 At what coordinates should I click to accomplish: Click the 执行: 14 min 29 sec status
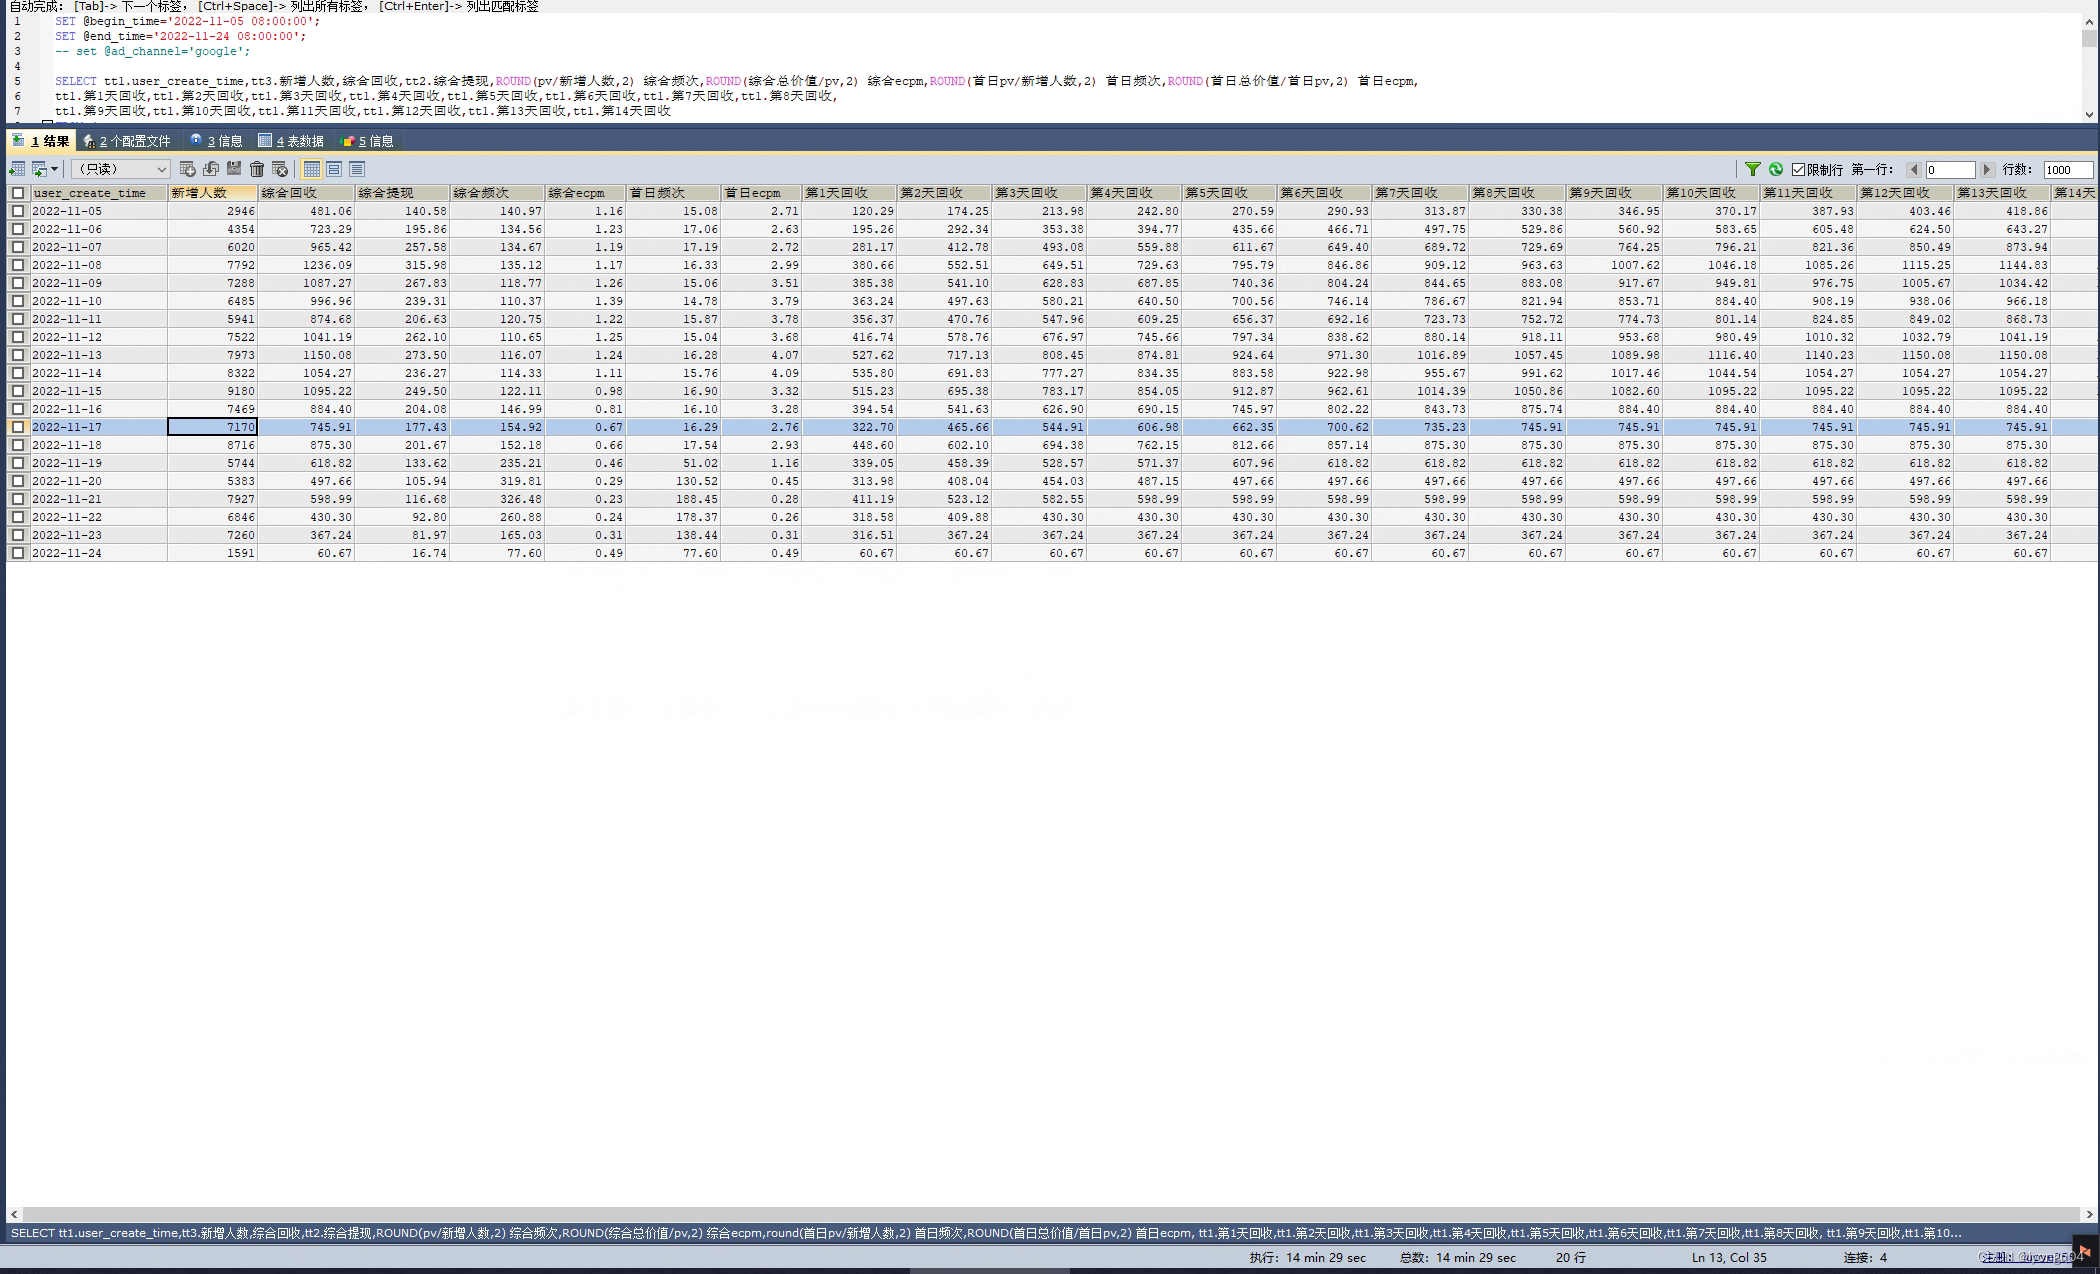1307,1257
